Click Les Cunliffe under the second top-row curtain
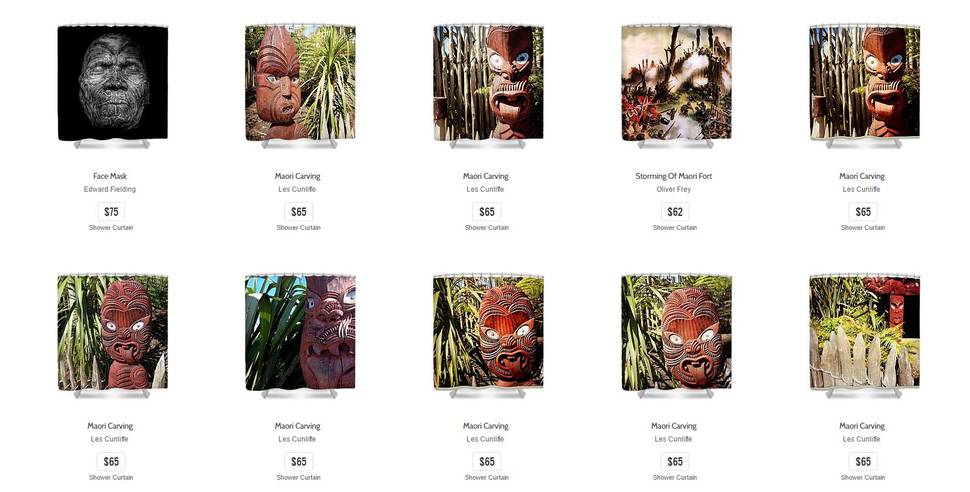Viewport: 970px width, 492px height. point(298,189)
